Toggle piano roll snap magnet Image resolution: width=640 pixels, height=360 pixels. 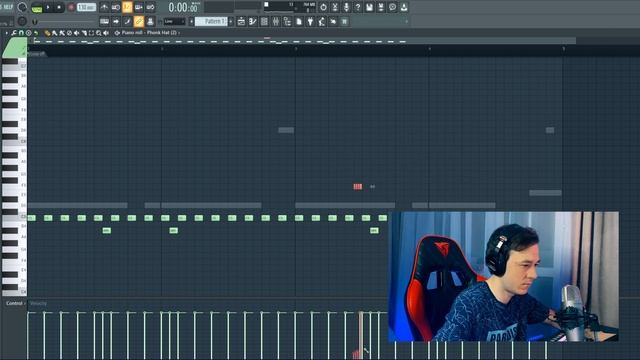tap(21, 33)
